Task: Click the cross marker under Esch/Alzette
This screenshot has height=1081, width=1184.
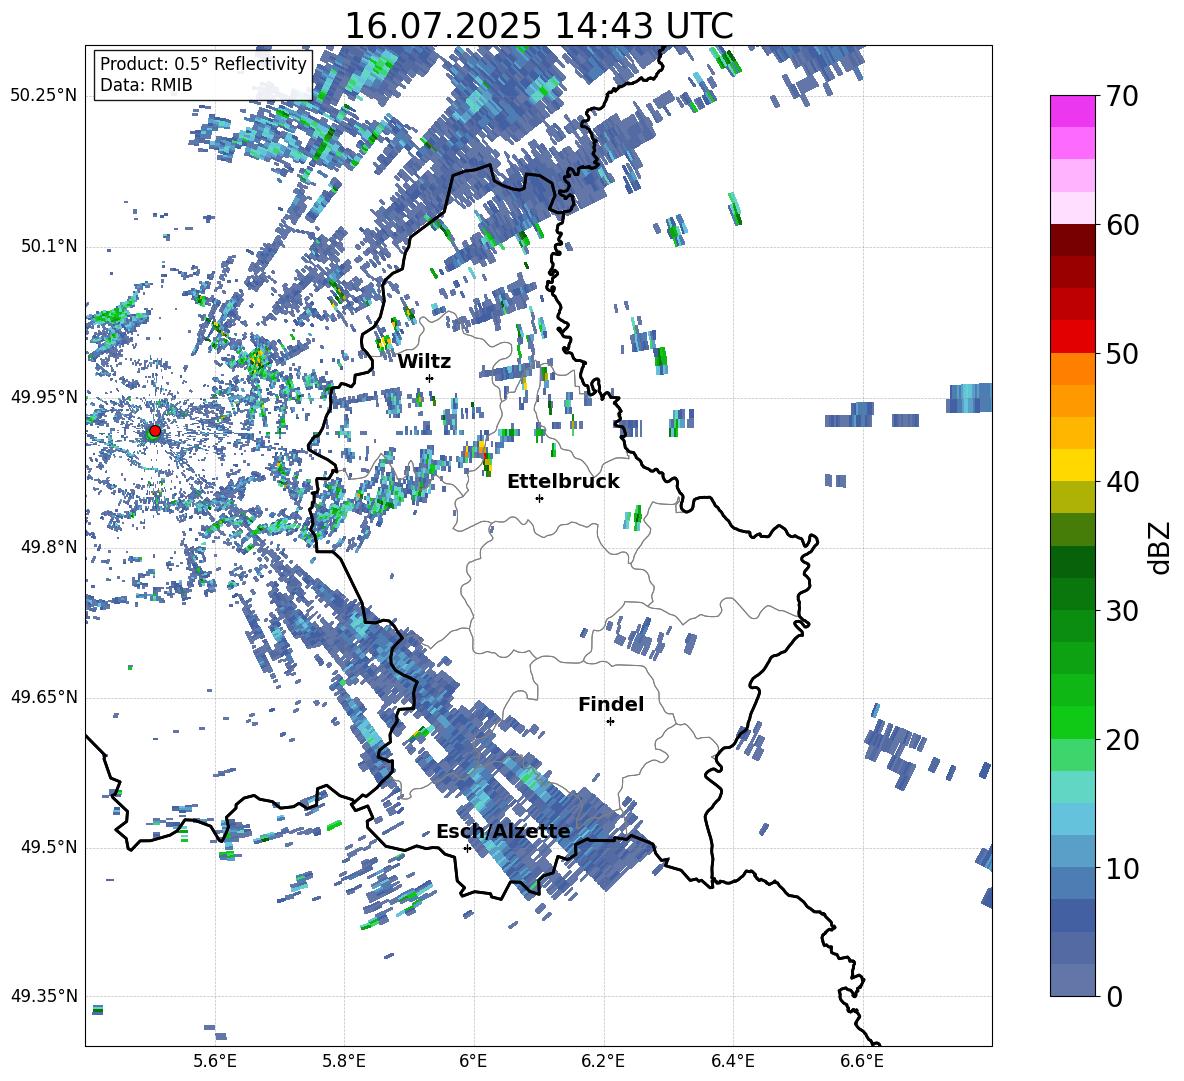Action: tap(467, 848)
